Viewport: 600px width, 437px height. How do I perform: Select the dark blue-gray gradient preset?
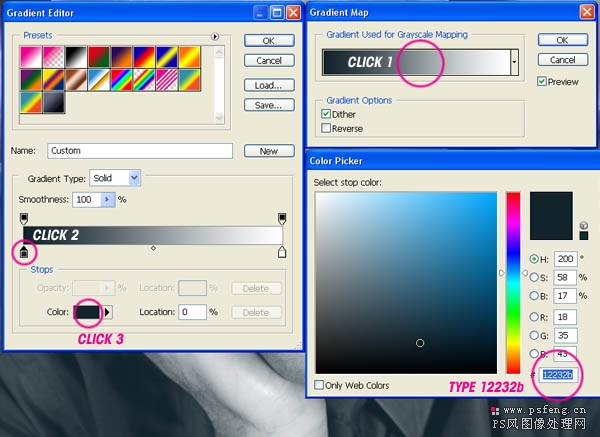tap(54, 102)
